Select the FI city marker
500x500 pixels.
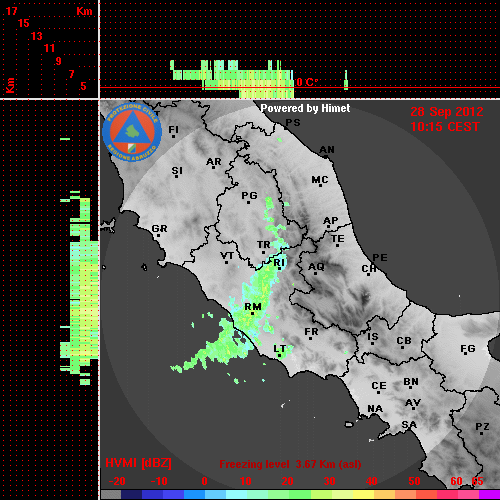[x=173, y=136]
